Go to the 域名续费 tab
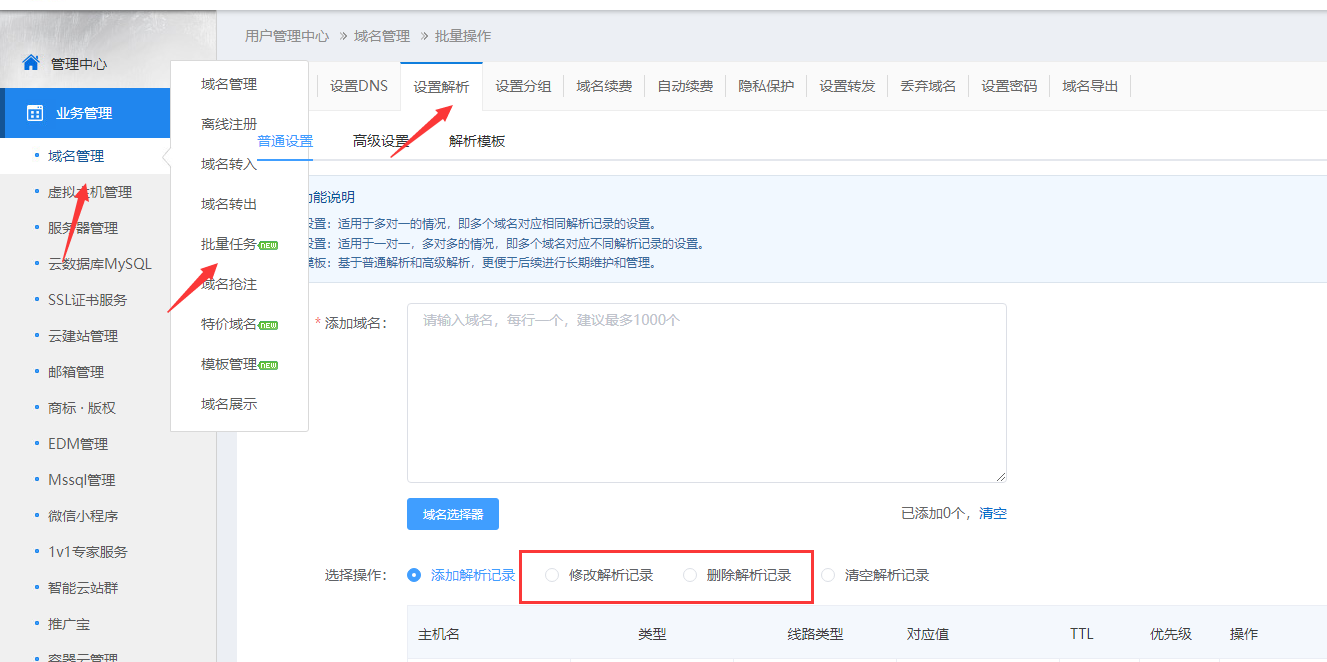 604,86
